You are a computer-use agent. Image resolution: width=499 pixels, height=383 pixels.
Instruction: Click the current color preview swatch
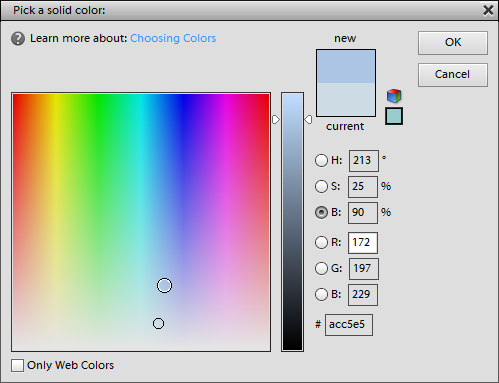tap(346, 99)
